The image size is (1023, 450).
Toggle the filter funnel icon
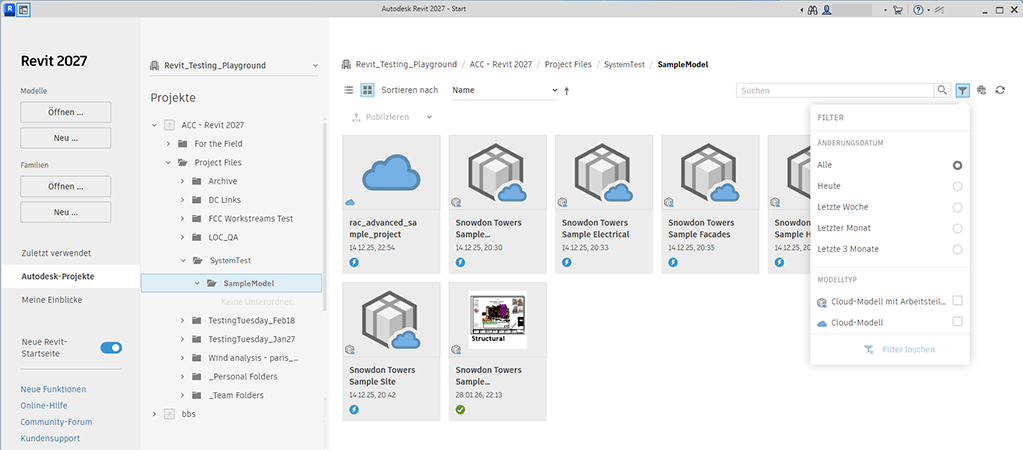[962, 90]
